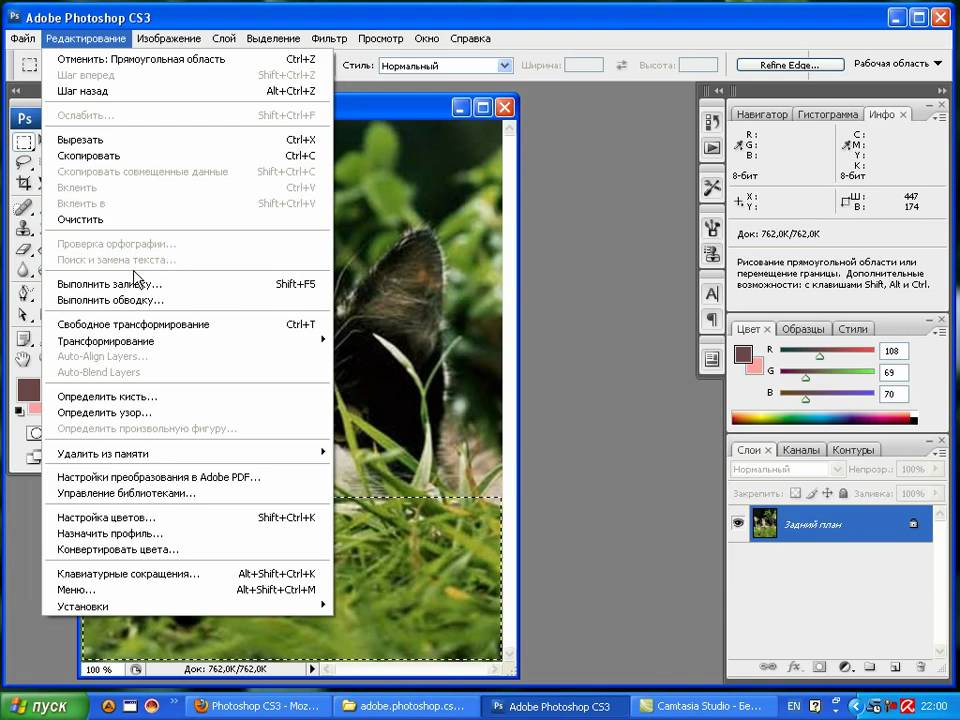The image size is (960, 720).
Task: Hide the Задний план layer eye
Action: pos(738,523)
